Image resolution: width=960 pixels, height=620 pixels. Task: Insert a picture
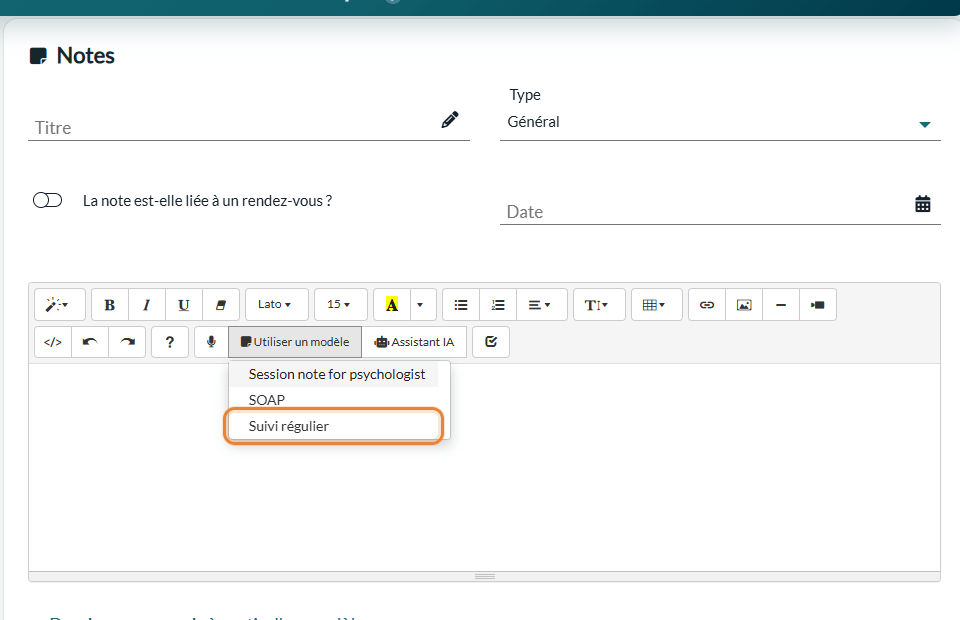point(744,305)
